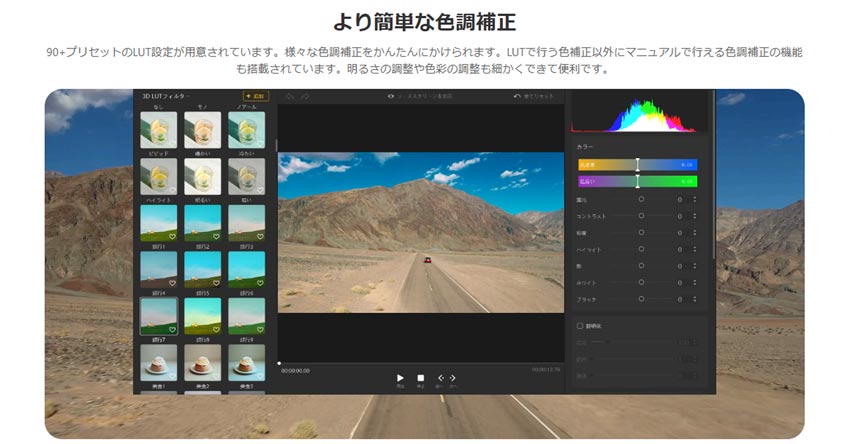The height and width of the screenshot is (444, 850).
Task: Click the ハイライト slider handle
Action: tap(641, 249)
